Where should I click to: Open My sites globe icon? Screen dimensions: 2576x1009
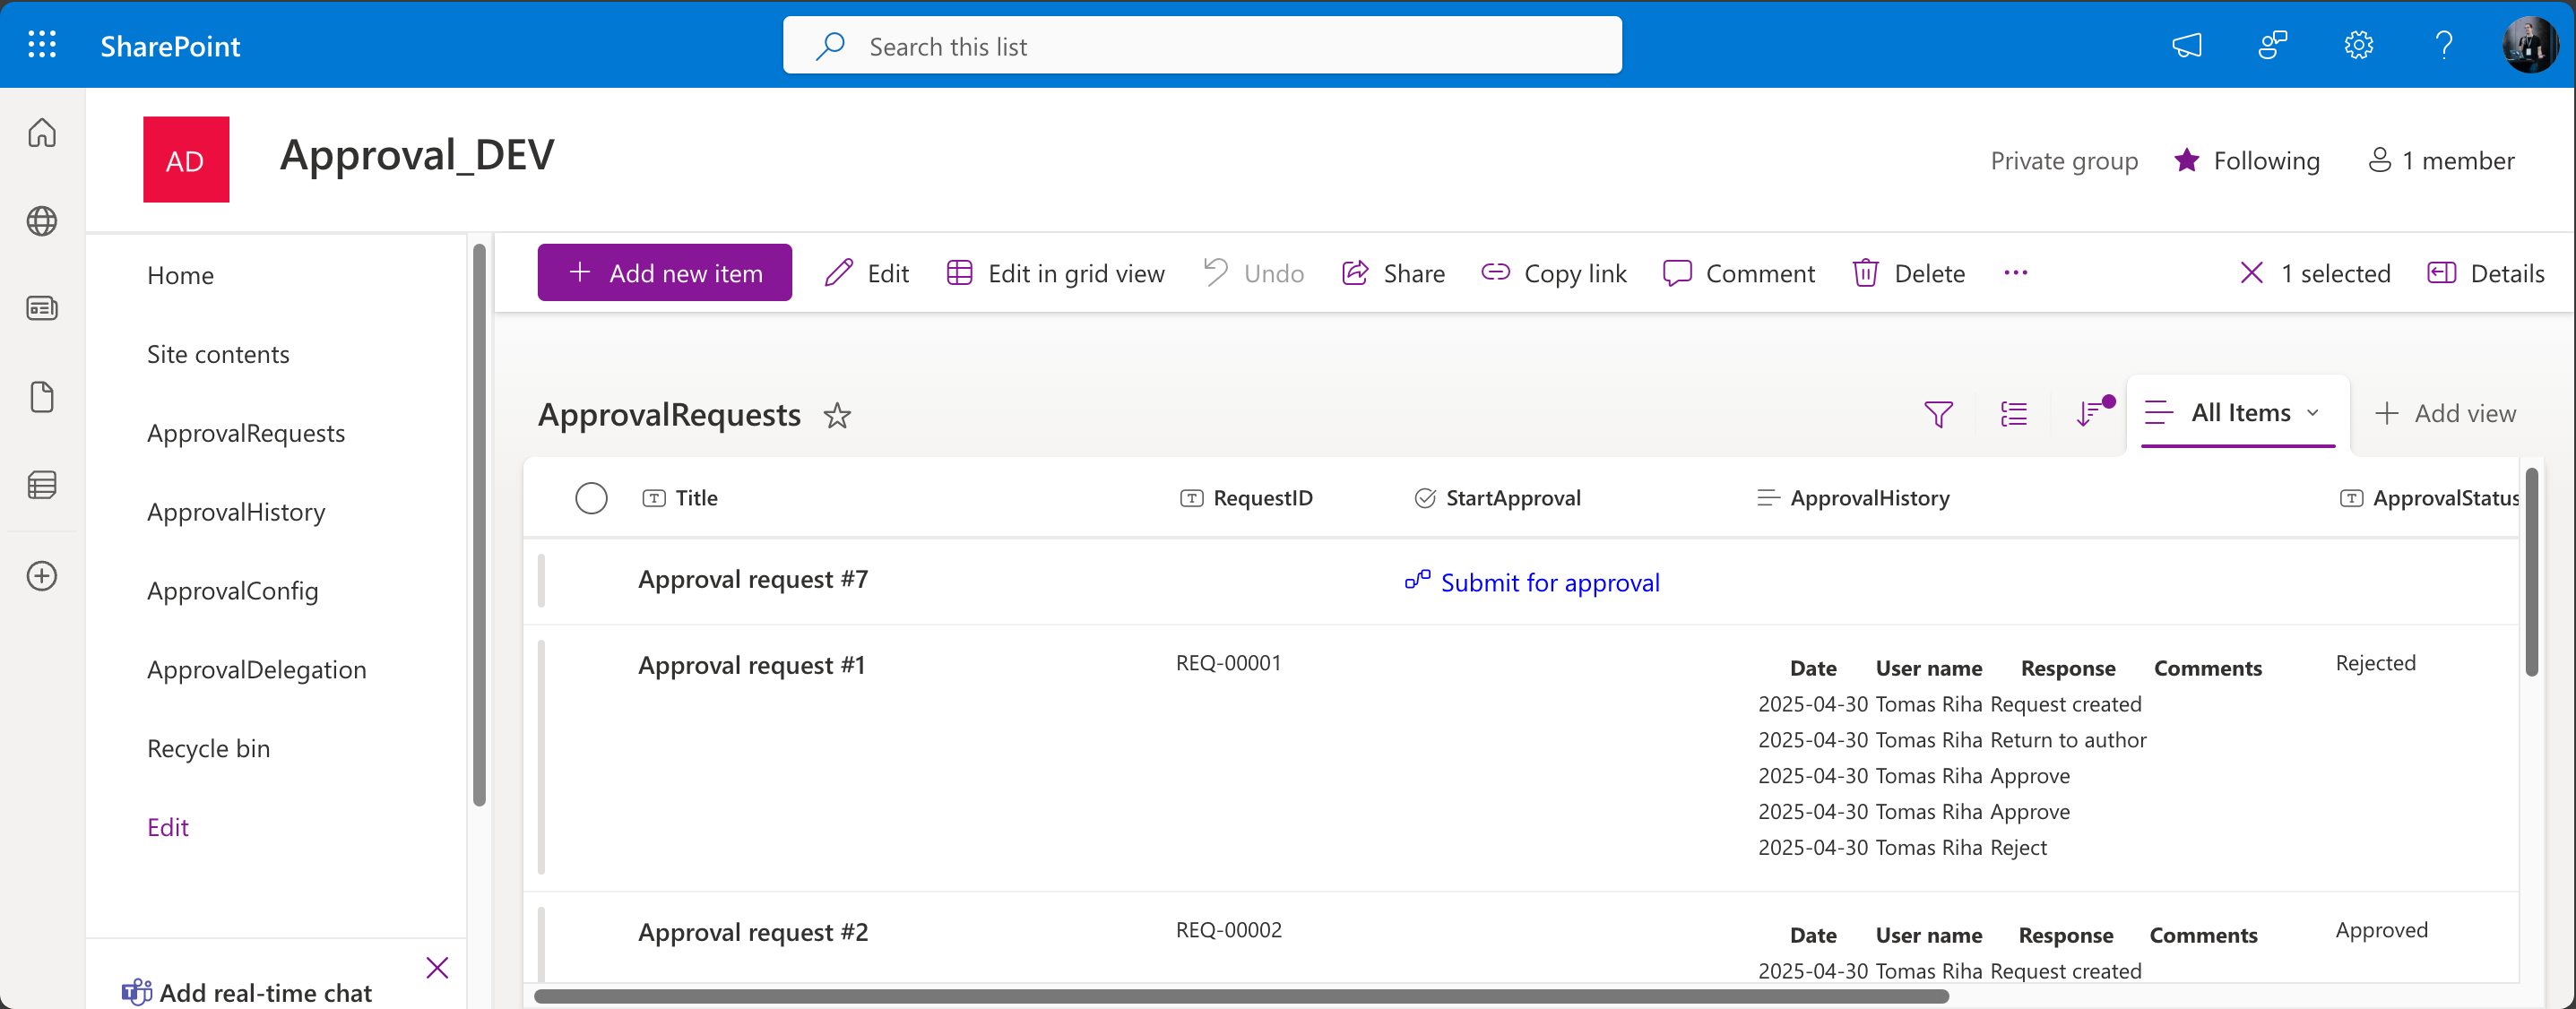point(42,220)
